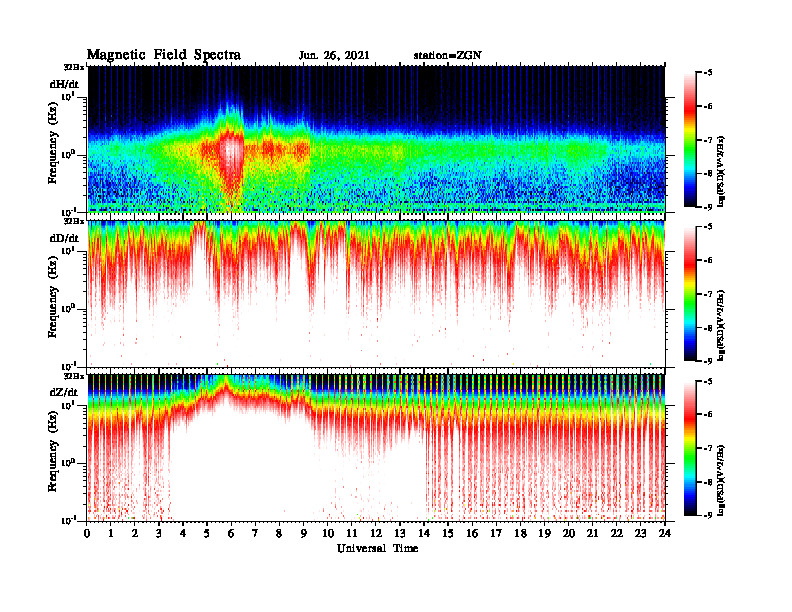Click hour tick label "0" on the time axis
This screenshot has width=792, height=612.
(87, 534)
